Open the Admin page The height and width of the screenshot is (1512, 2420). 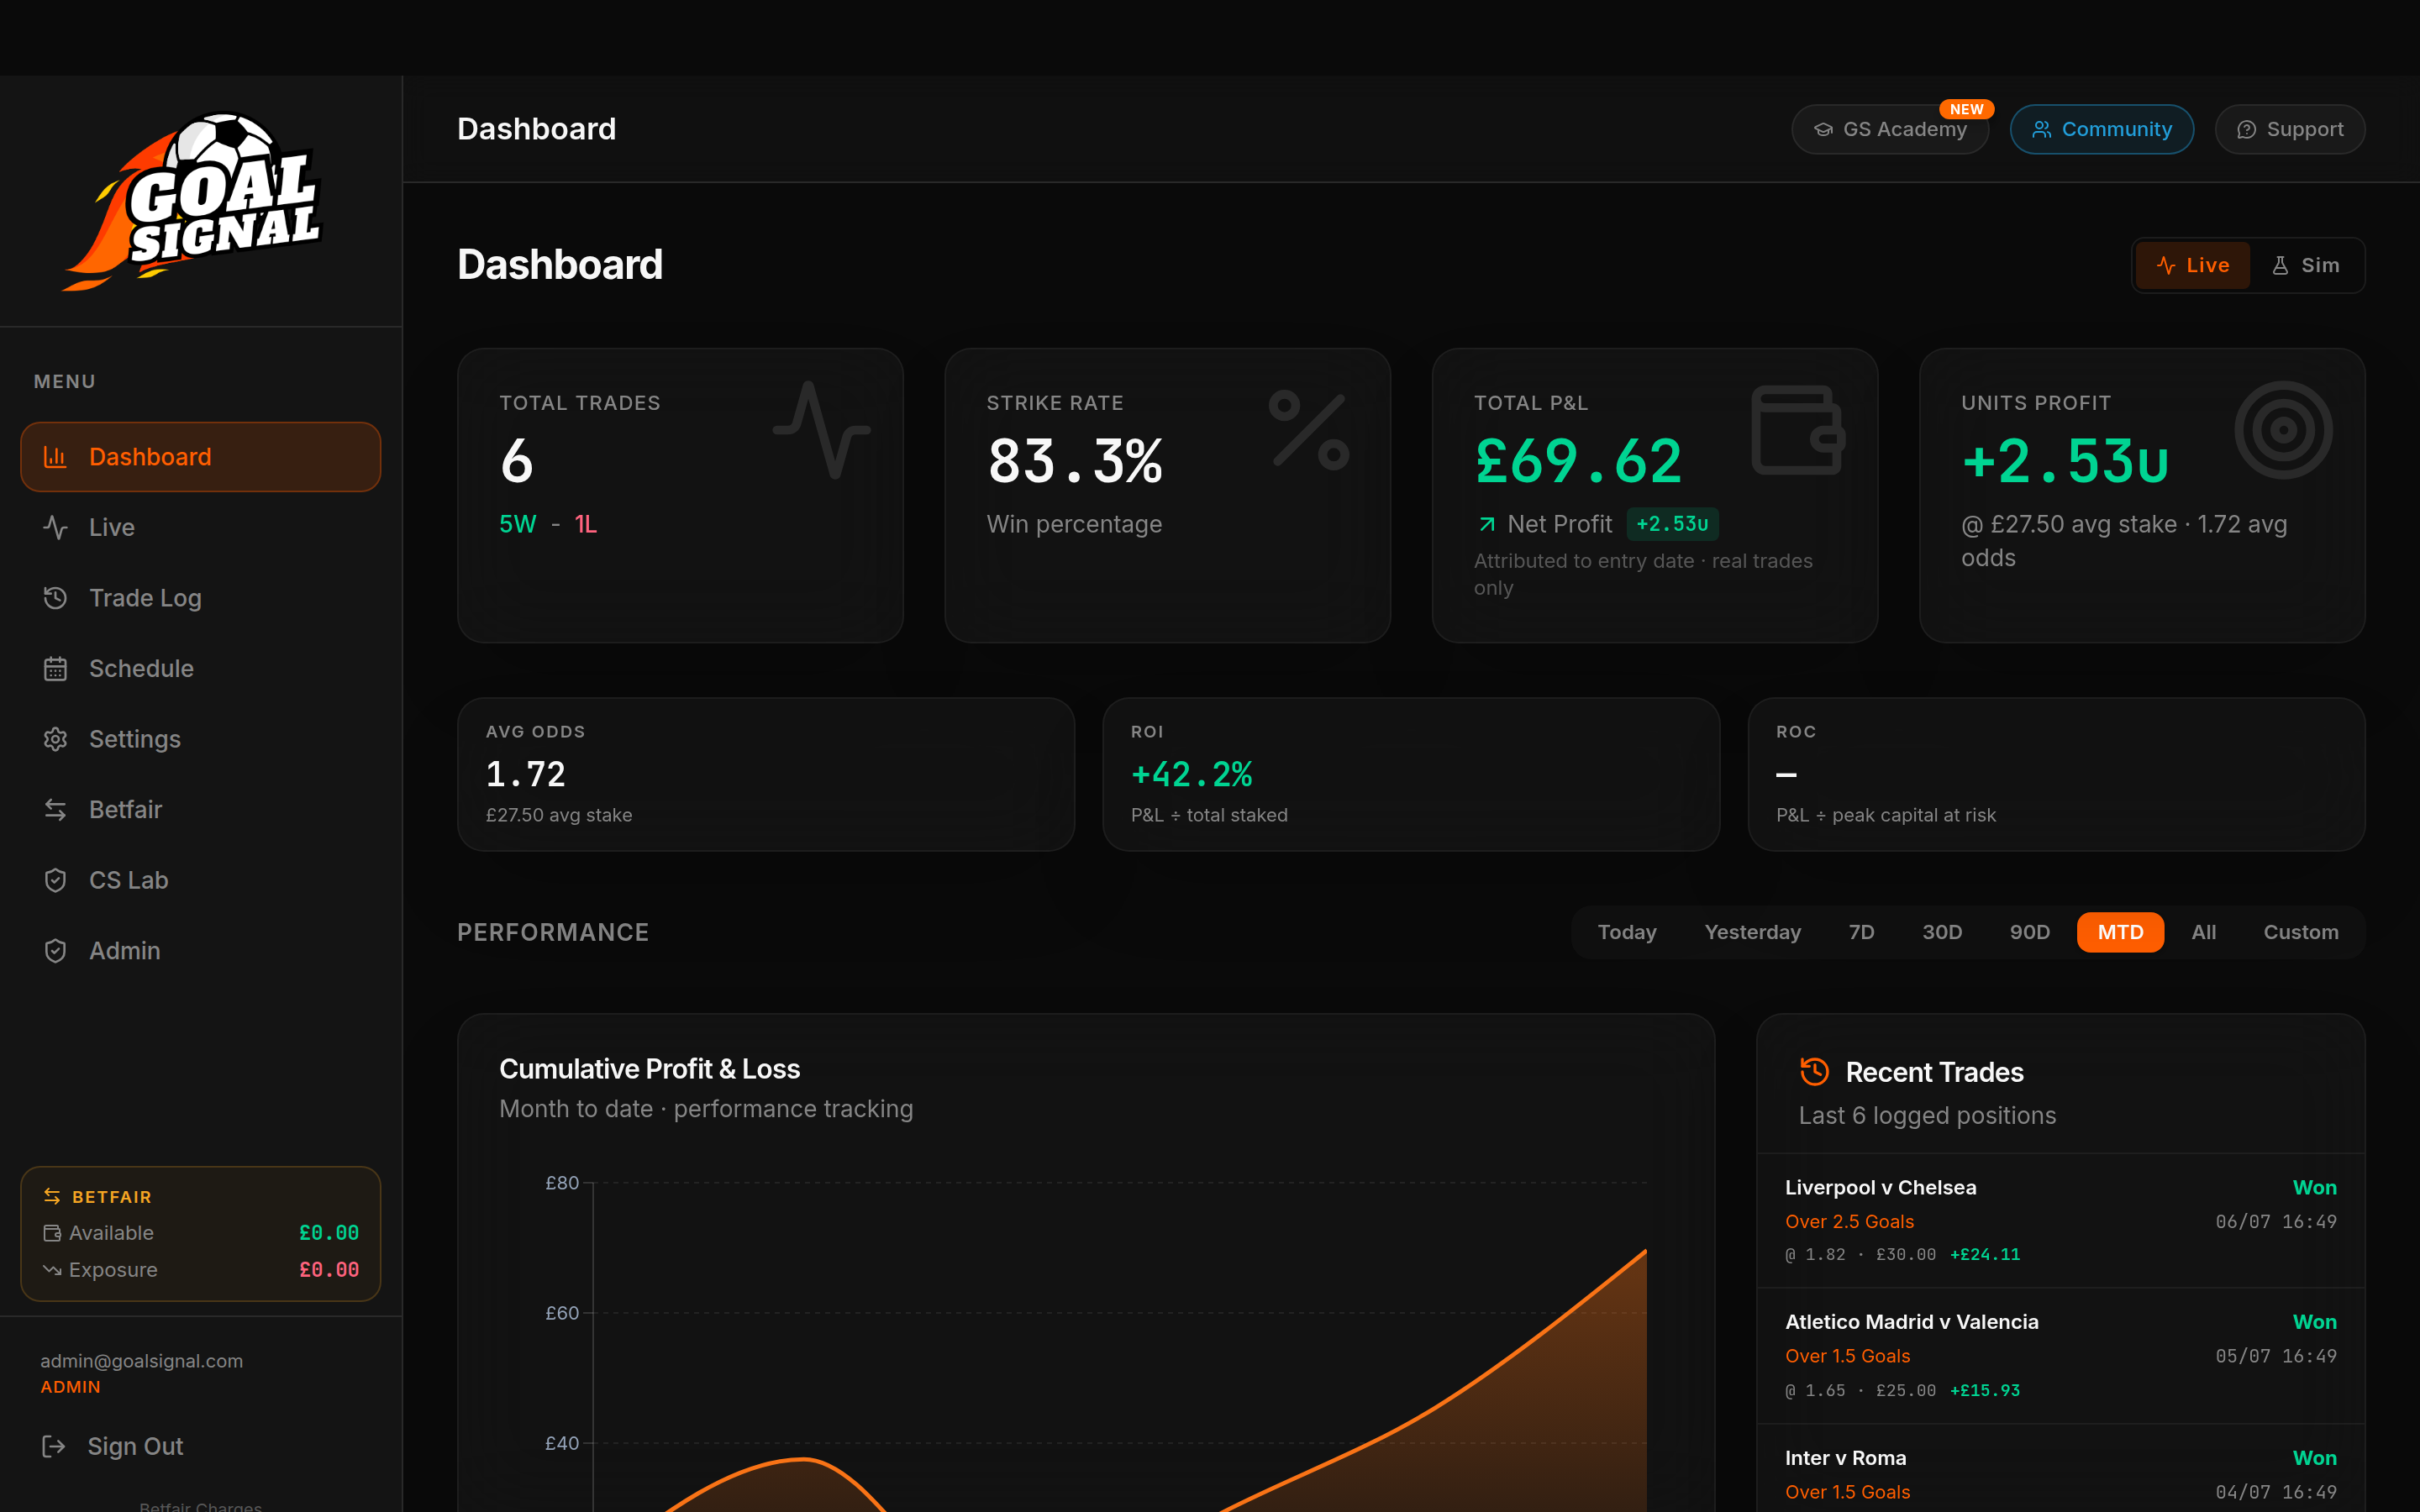200,950
